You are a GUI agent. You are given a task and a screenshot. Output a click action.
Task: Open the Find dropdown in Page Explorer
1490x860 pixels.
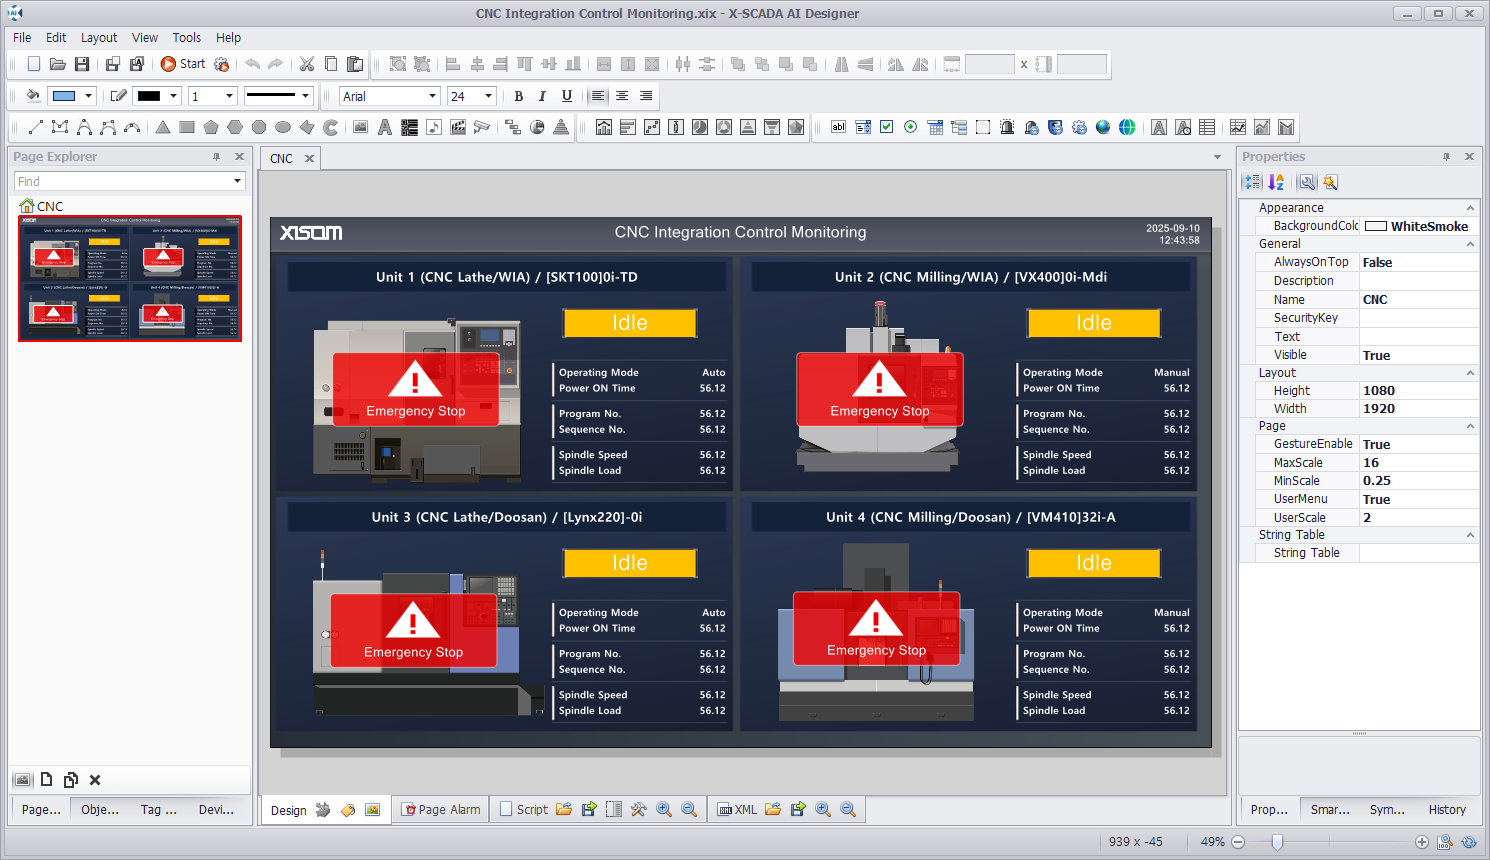tap(238, 181)
